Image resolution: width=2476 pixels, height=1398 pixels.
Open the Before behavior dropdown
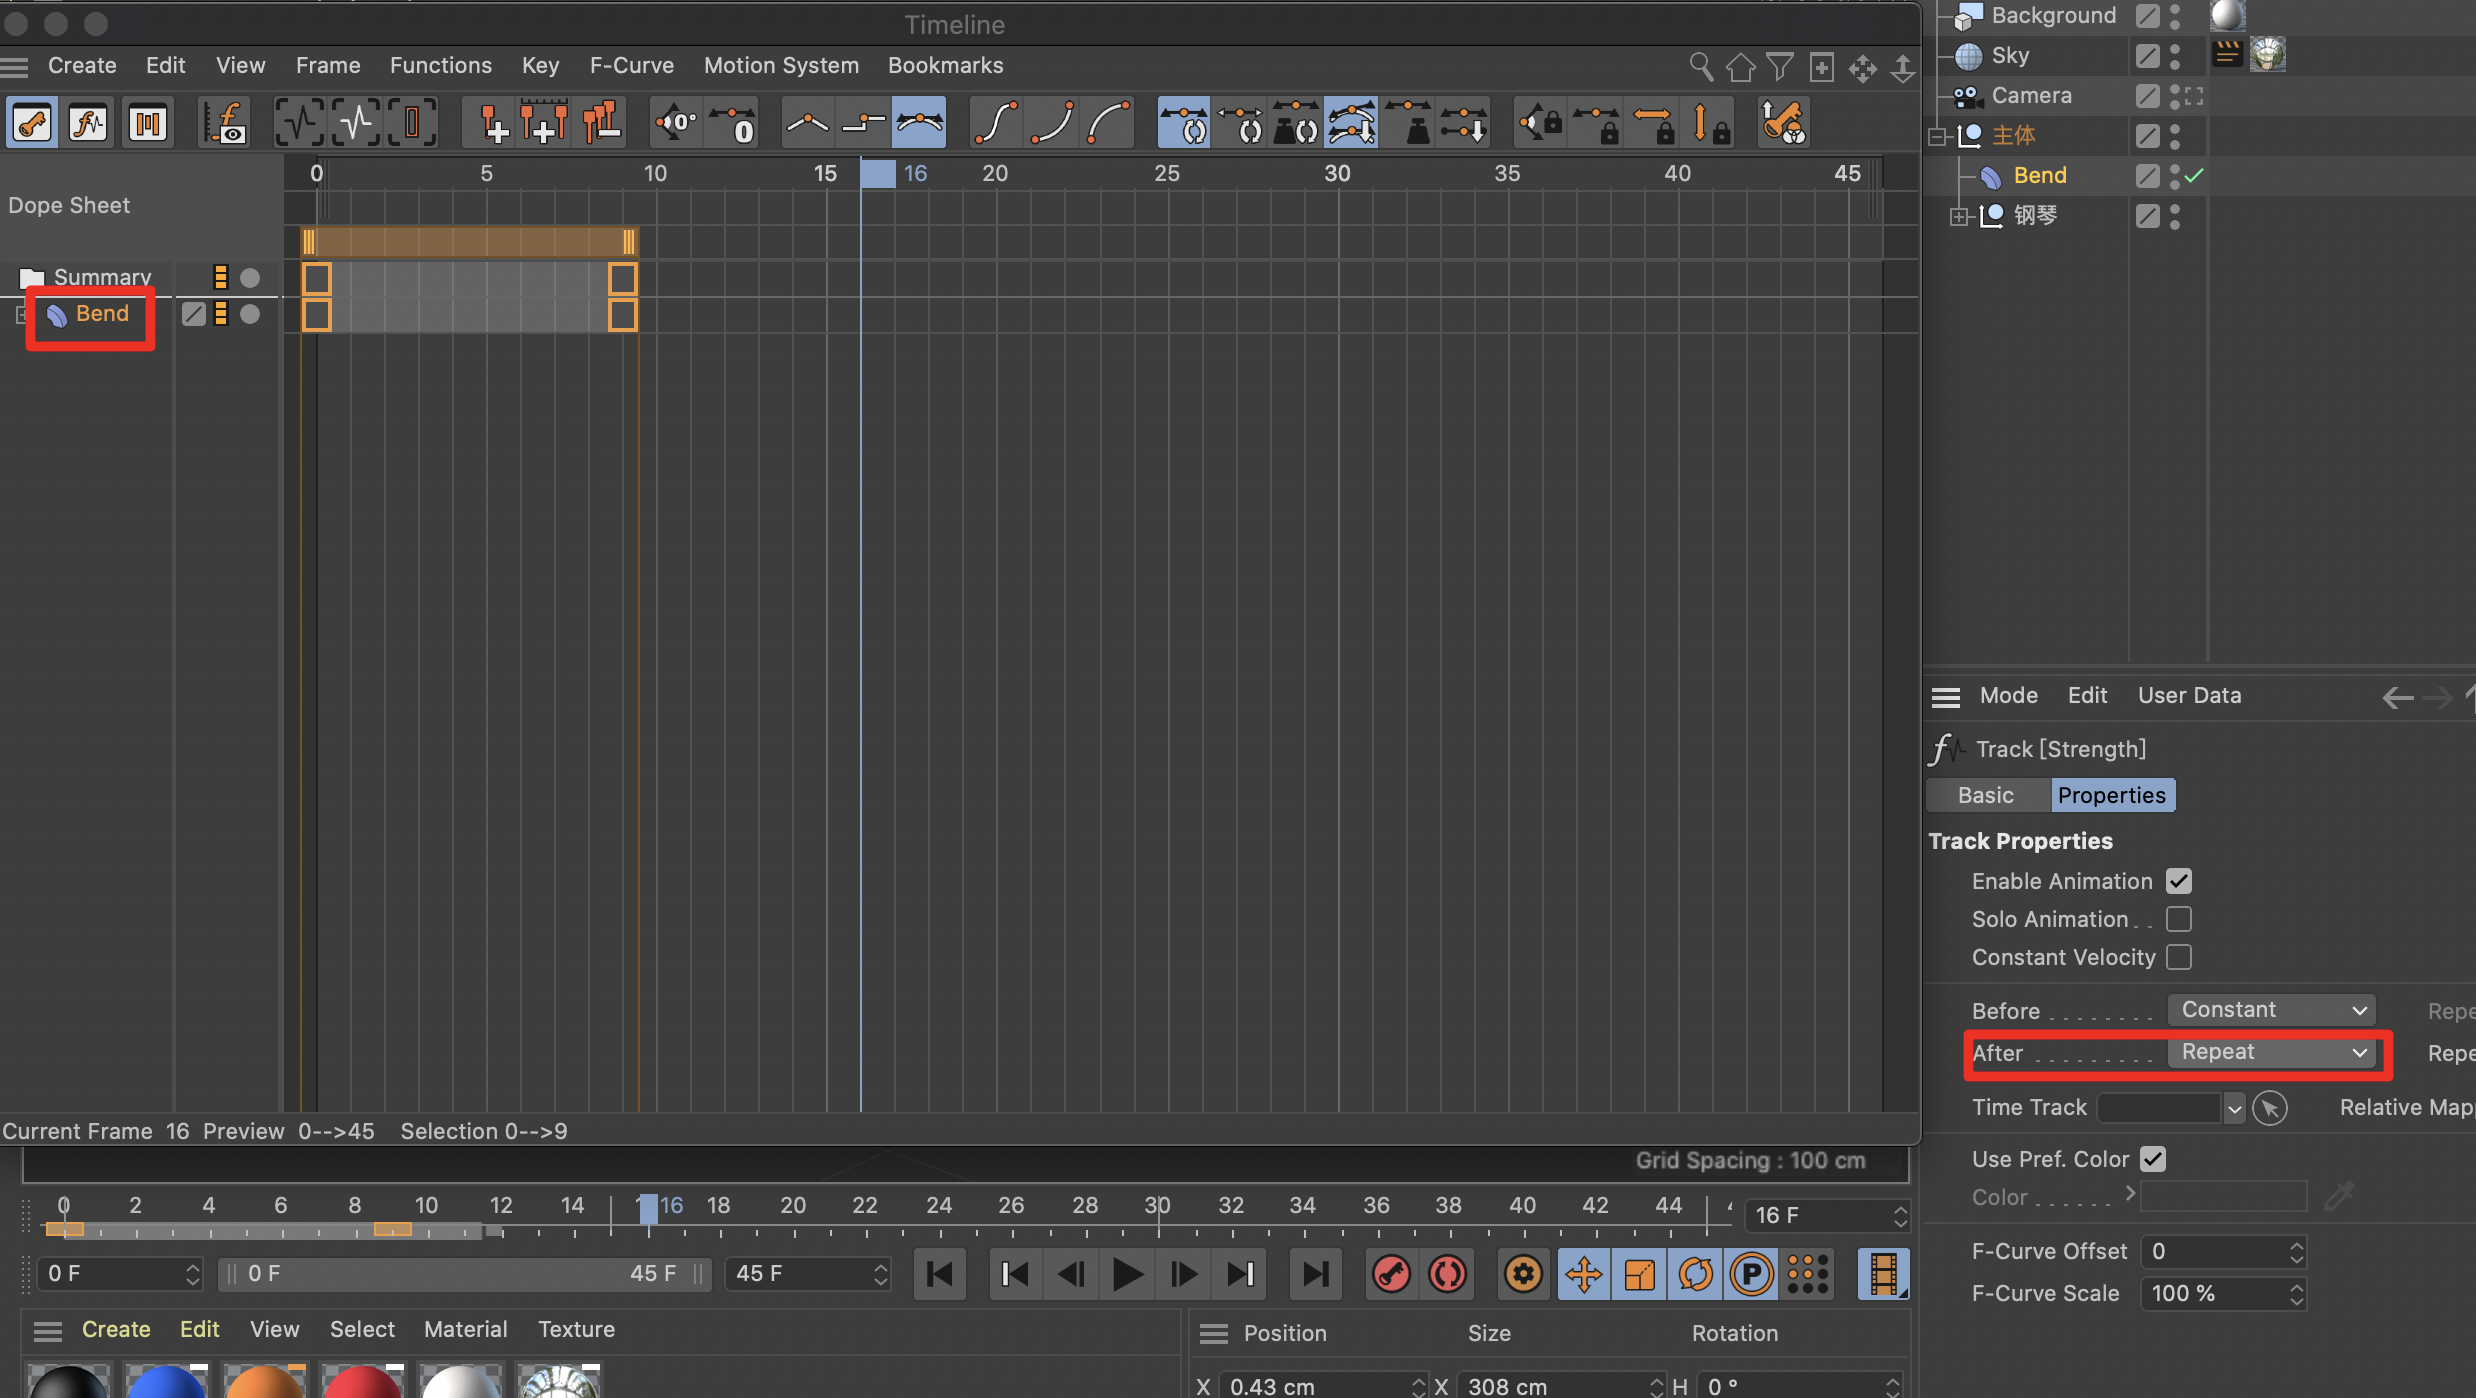pyautogui.click(x=2271, y=1010)
